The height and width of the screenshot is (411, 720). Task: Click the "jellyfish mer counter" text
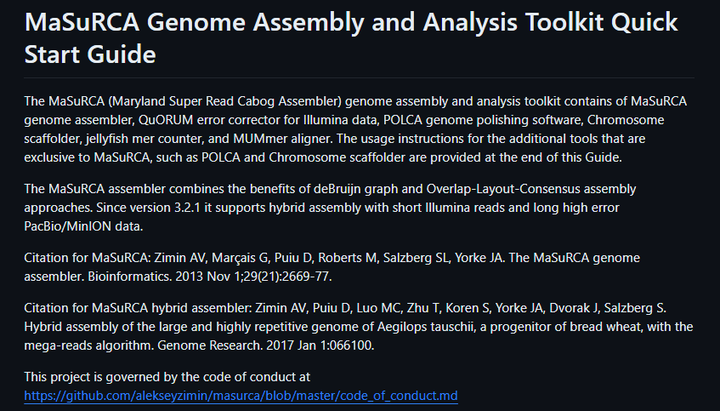coord(161,138)
